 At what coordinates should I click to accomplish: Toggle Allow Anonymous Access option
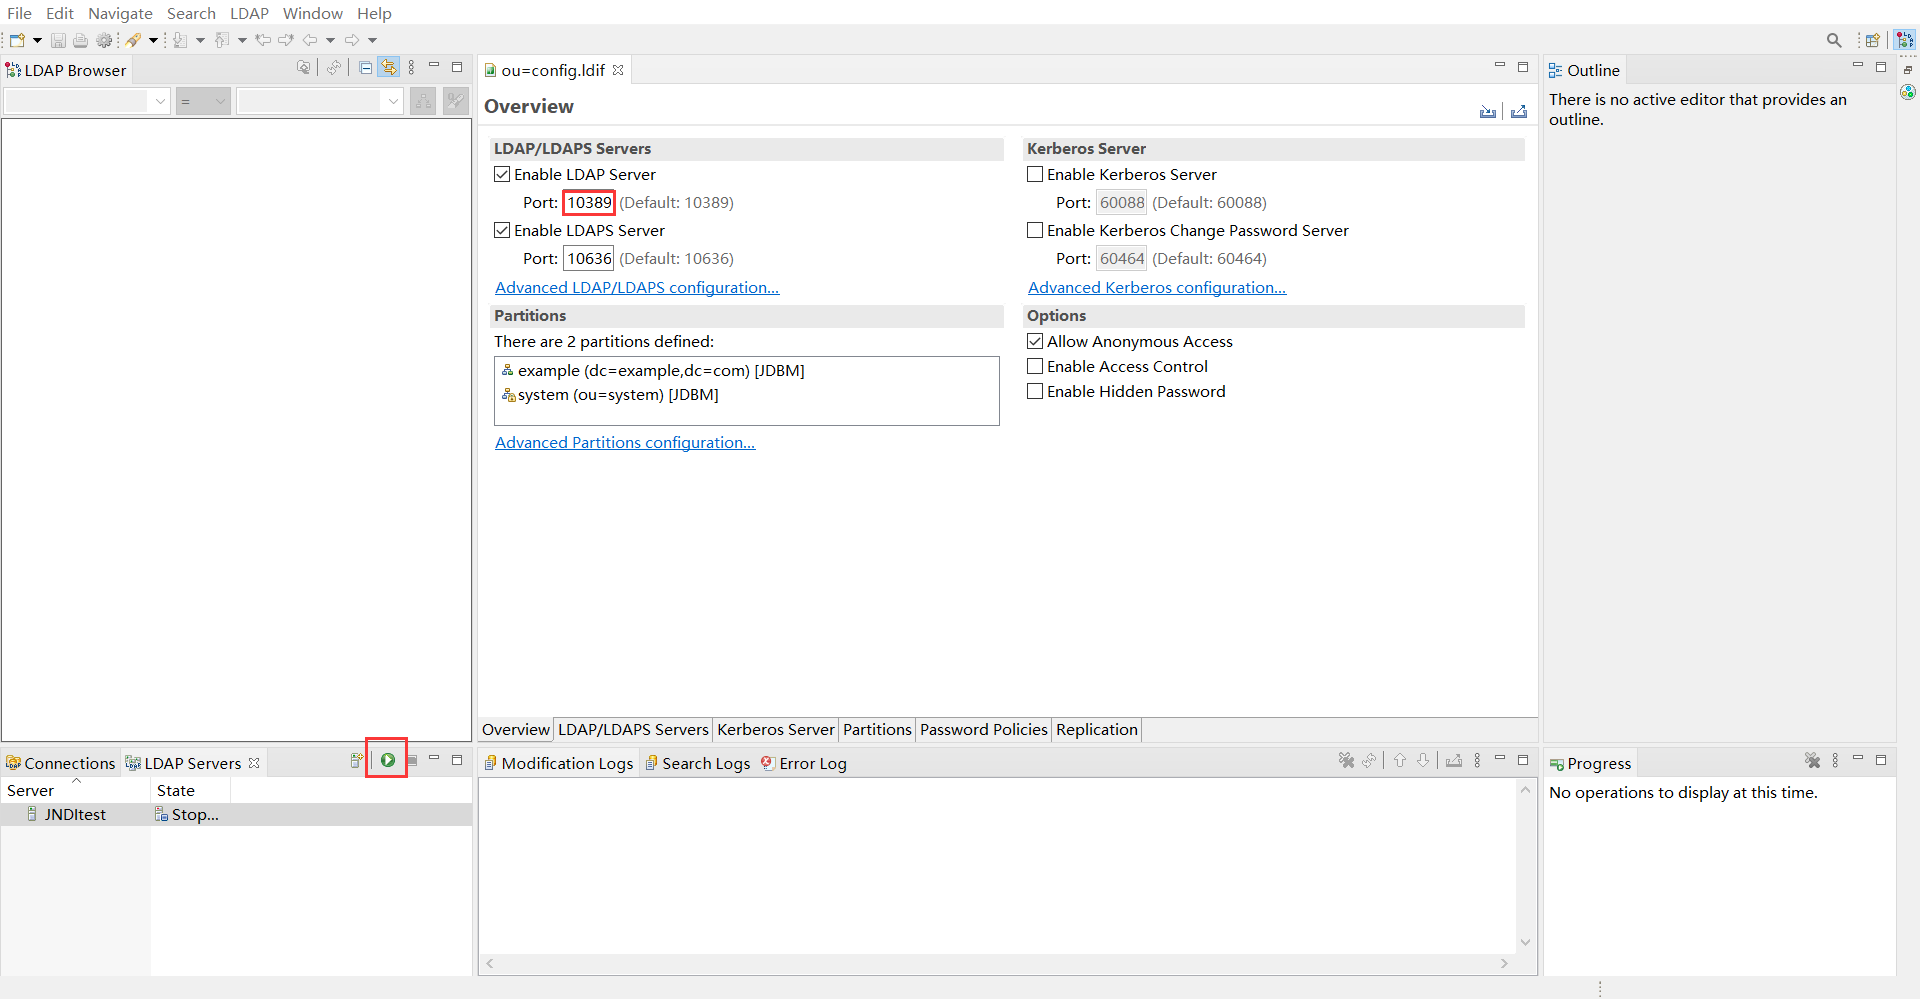pyautogui.click(x=1035, y=341)
